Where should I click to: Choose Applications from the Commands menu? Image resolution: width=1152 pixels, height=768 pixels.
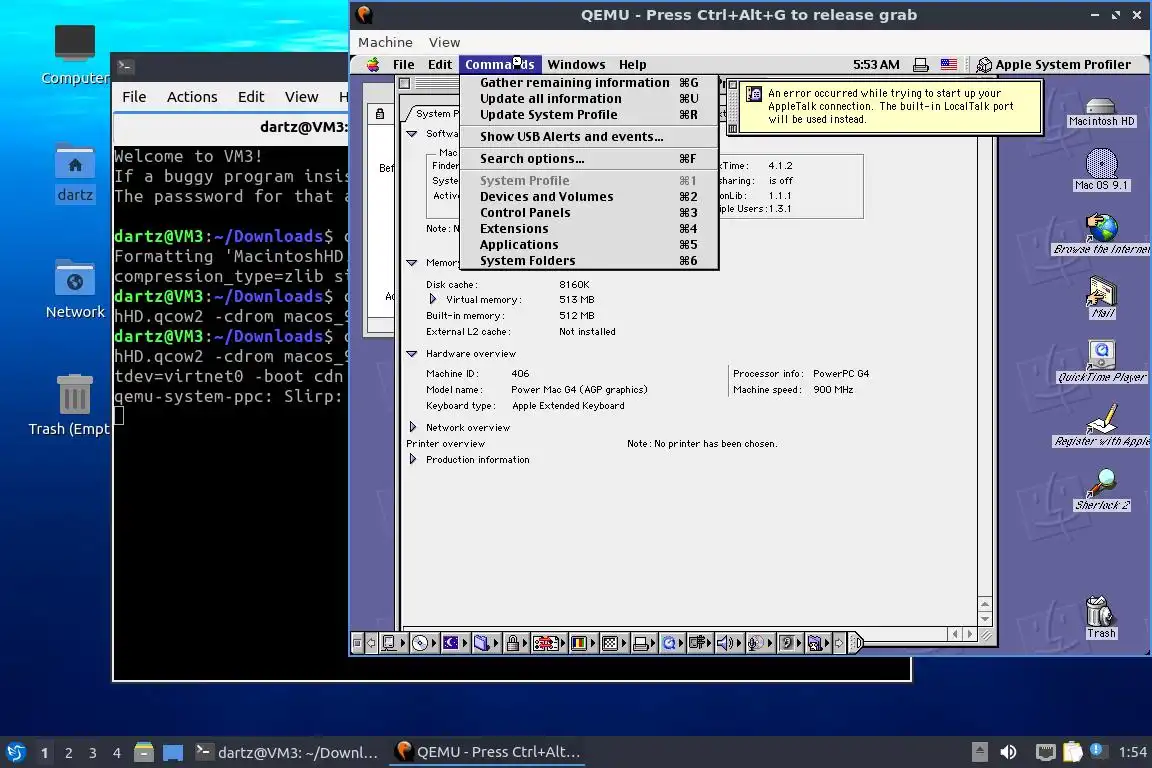tap(588, 245)
